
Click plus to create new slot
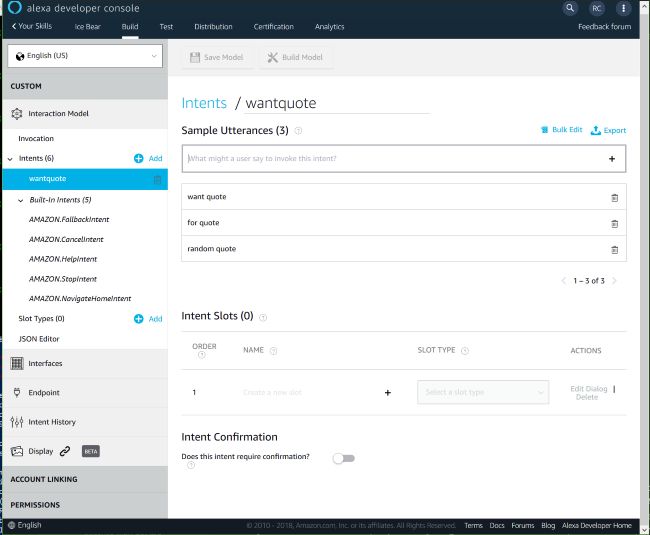(388, 392)
